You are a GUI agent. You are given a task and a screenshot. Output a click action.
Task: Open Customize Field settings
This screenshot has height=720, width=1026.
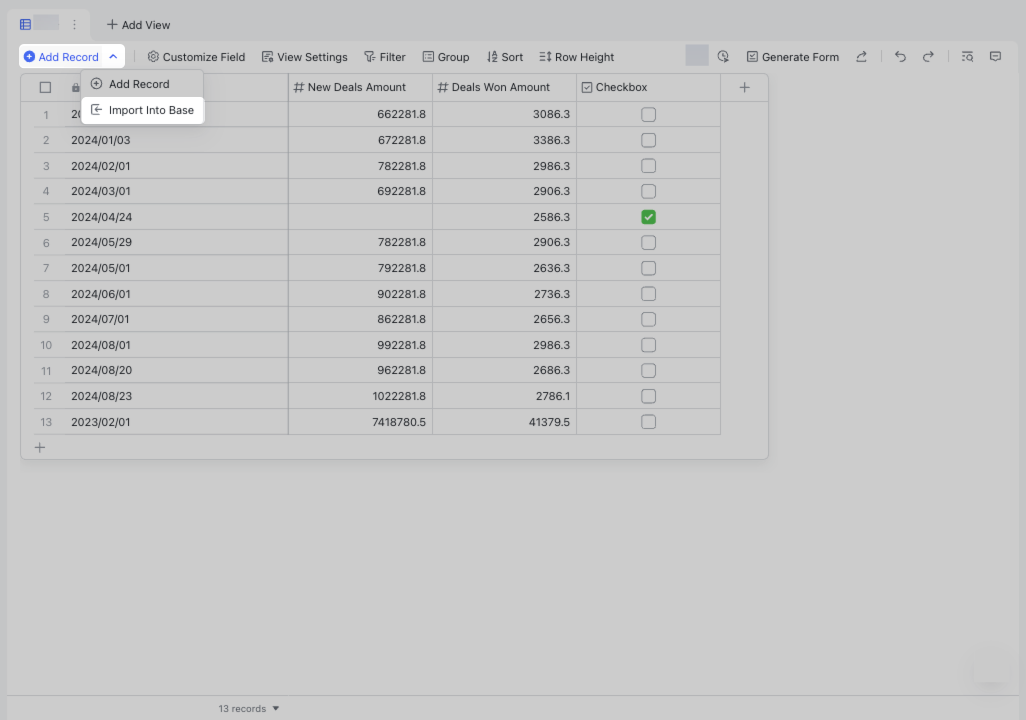(196, 57)
